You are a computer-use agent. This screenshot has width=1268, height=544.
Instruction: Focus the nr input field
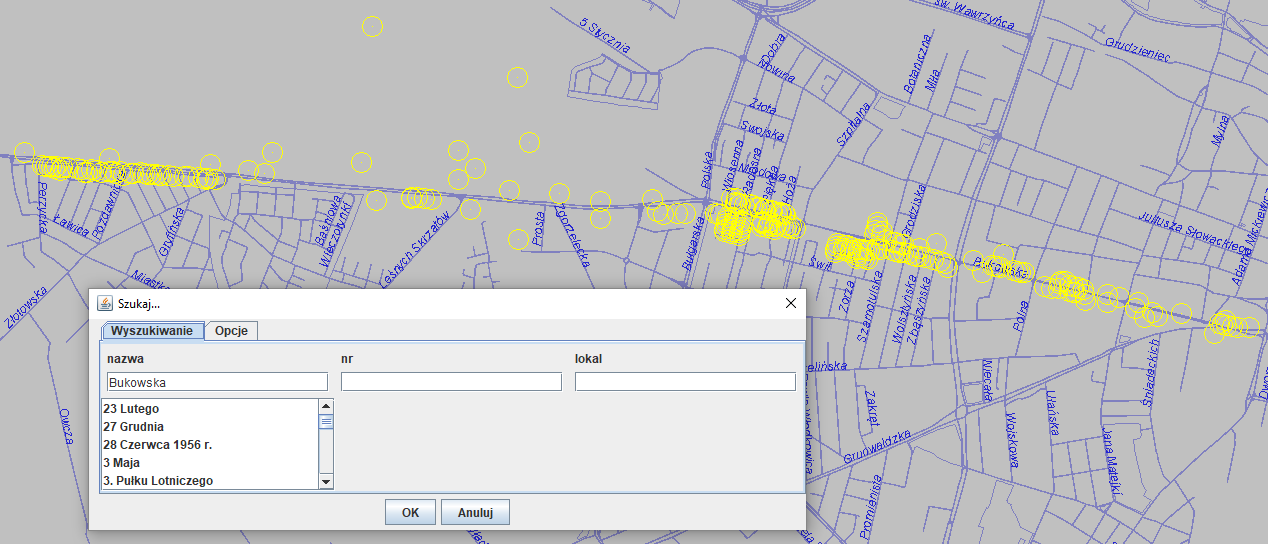[x=451, y=382]
